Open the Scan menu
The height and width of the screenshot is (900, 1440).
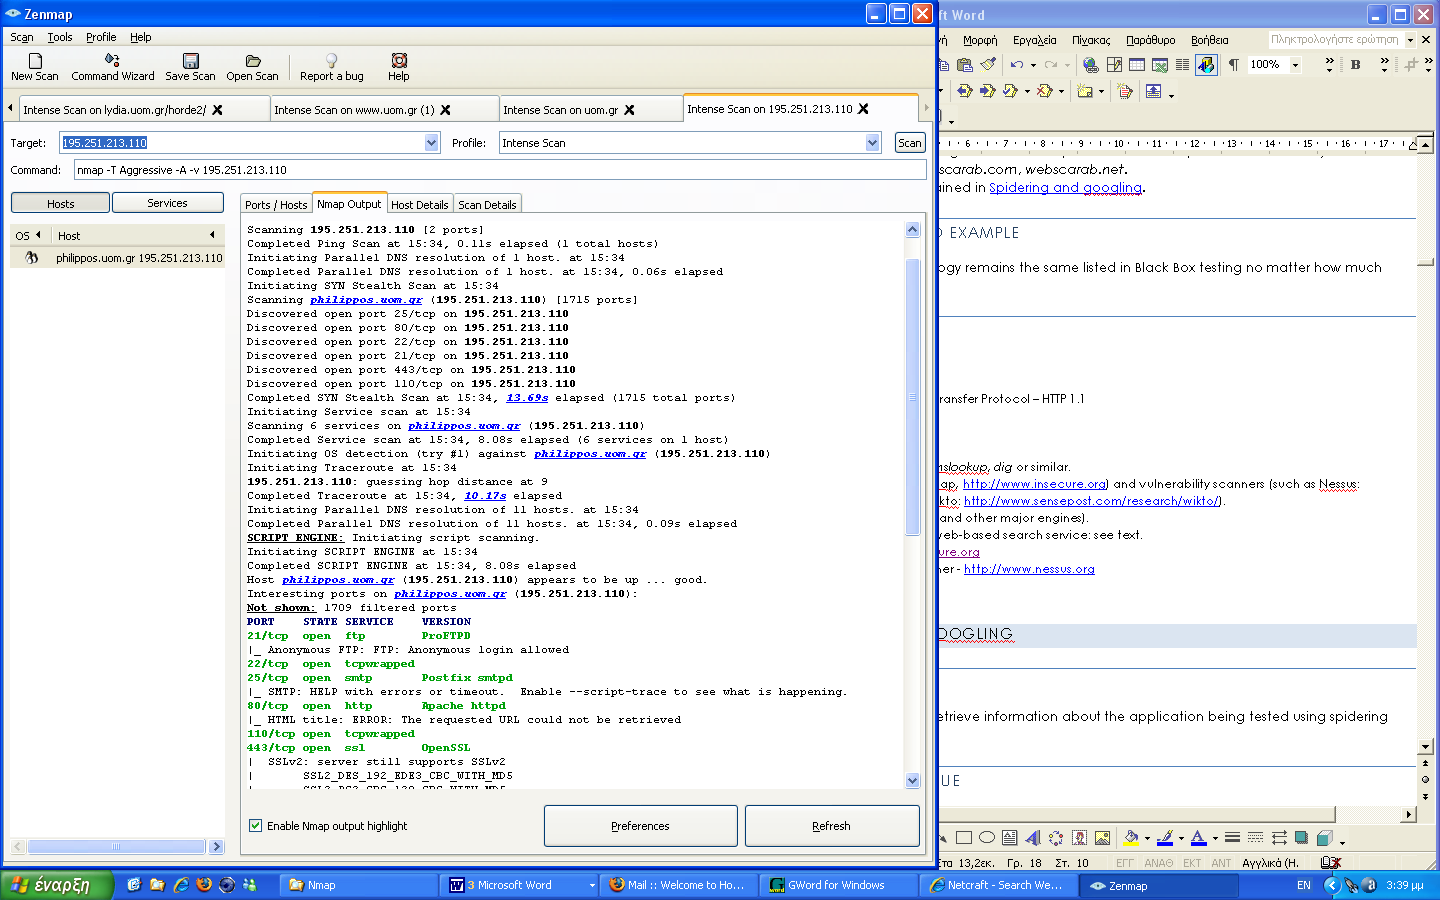(x=22, y=37)
